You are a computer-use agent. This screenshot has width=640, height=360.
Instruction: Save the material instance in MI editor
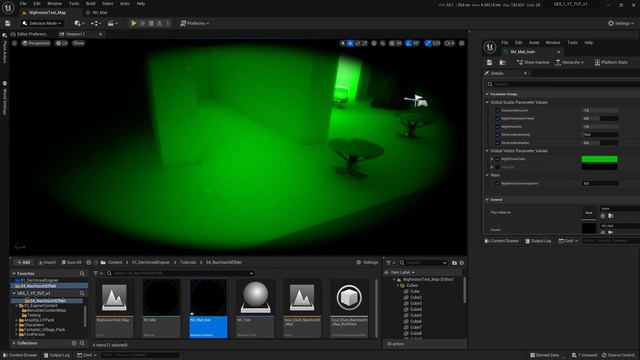[489, 62]
